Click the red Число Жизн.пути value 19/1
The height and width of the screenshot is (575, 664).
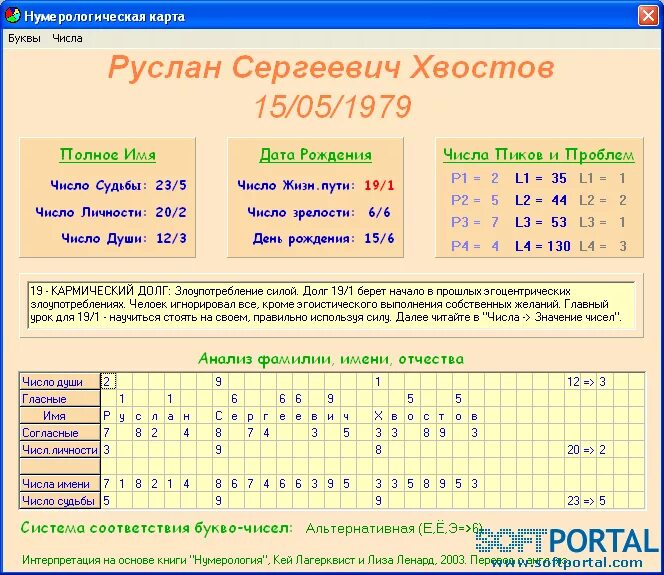tap(379, 185)
